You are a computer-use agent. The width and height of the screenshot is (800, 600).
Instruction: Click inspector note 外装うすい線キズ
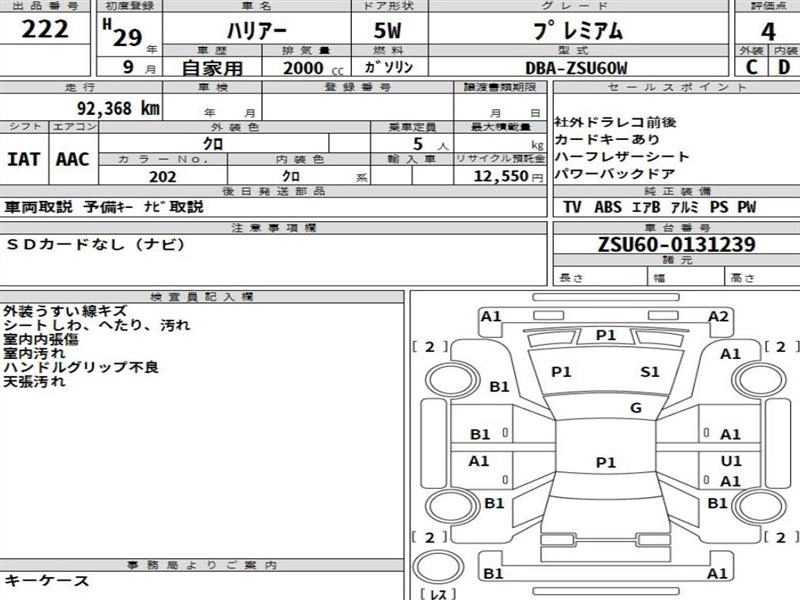[65, 311]
